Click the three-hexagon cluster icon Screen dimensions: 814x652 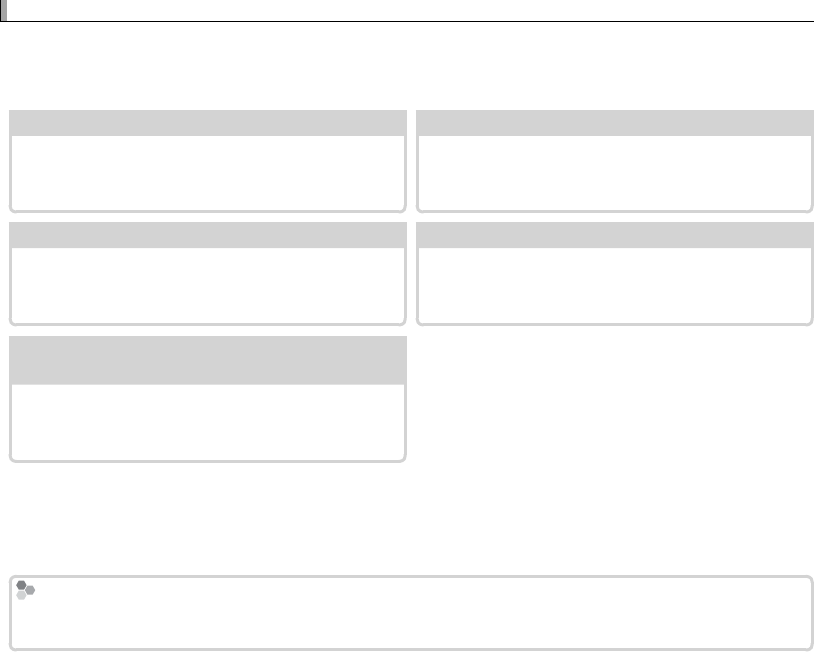click(25, 590)
